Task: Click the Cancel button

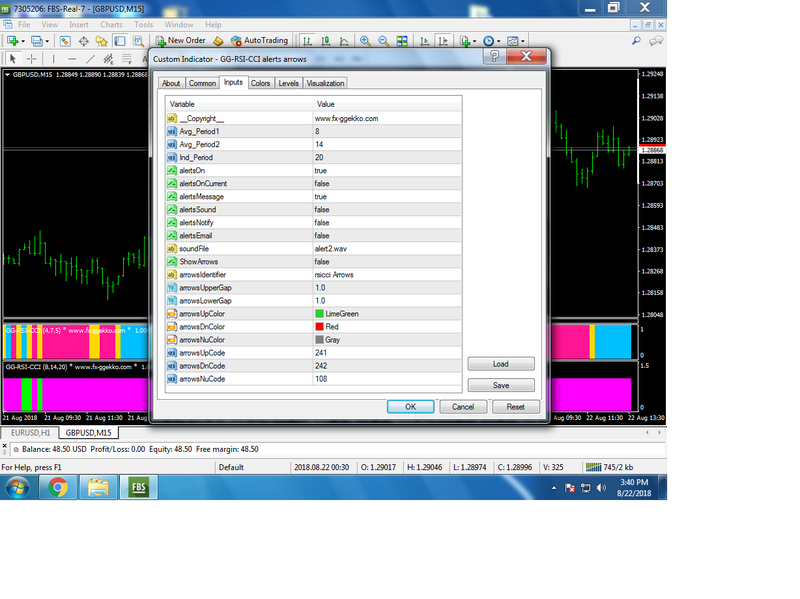Action: pos(463,407)
